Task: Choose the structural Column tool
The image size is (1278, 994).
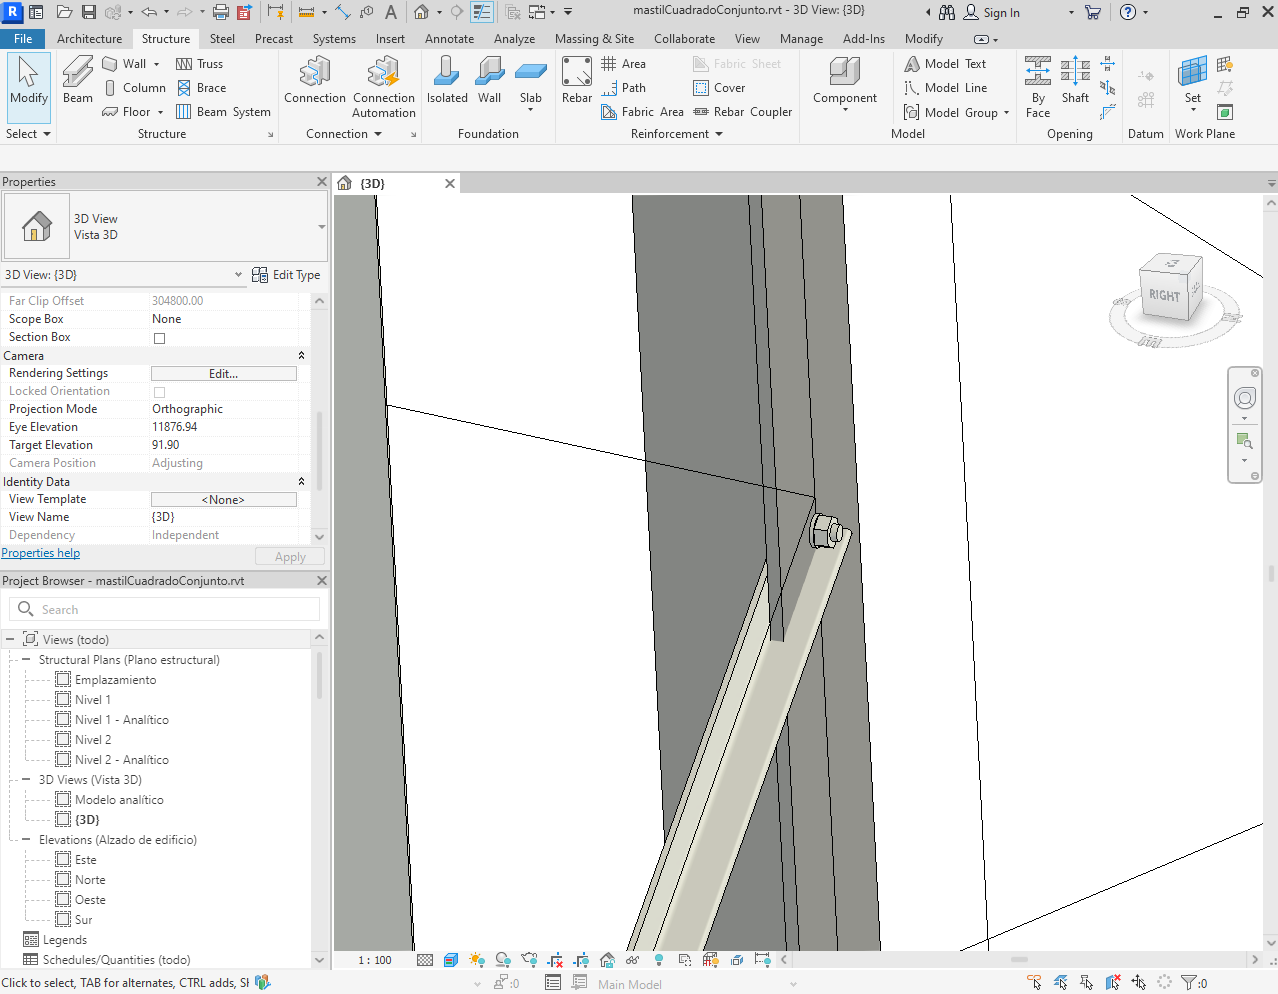Action: 134,88
